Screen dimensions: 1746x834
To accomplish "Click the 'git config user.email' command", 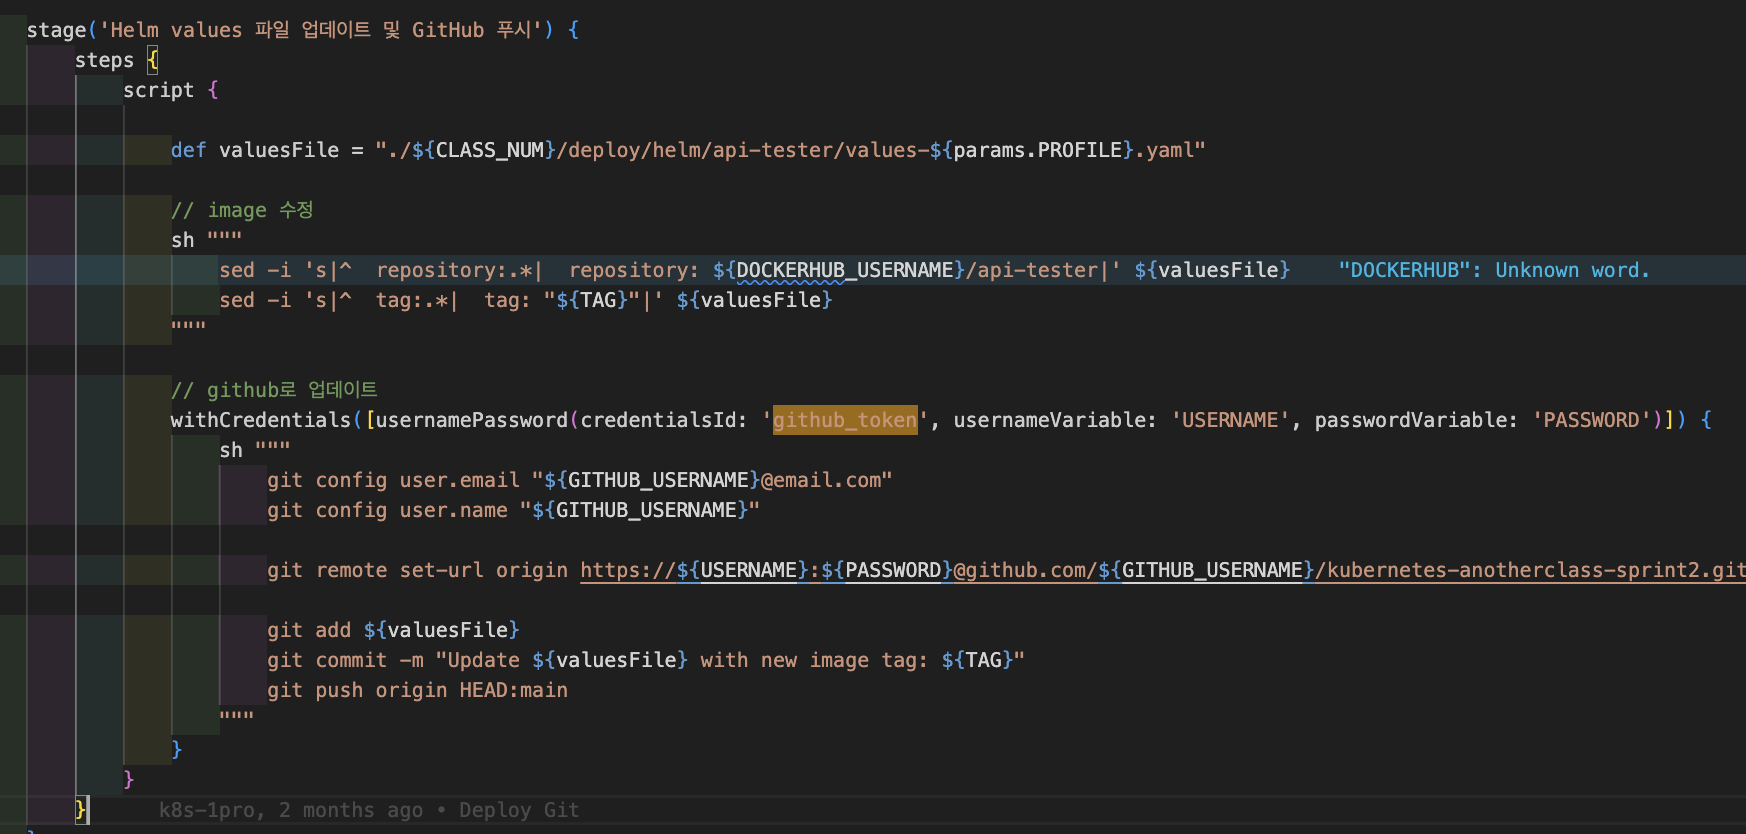I will [393, 481].
